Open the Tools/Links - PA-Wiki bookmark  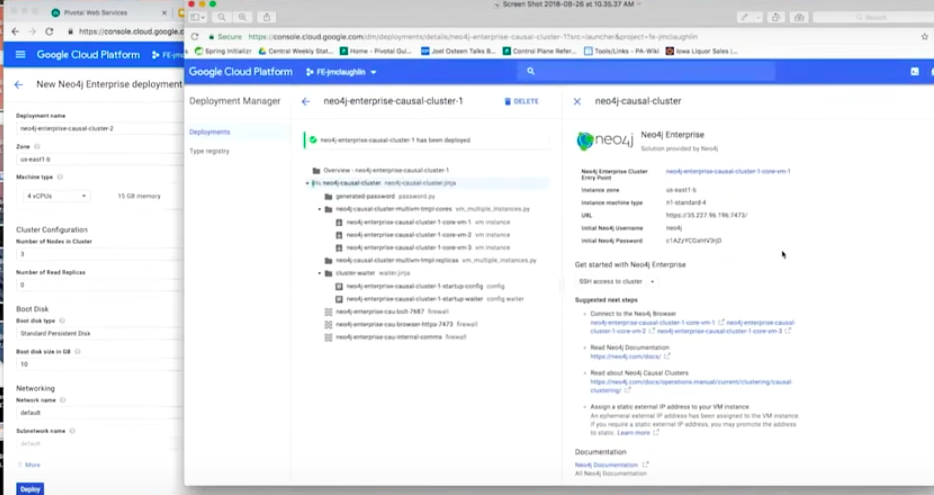pyautogui.click(x=621, y=51)
